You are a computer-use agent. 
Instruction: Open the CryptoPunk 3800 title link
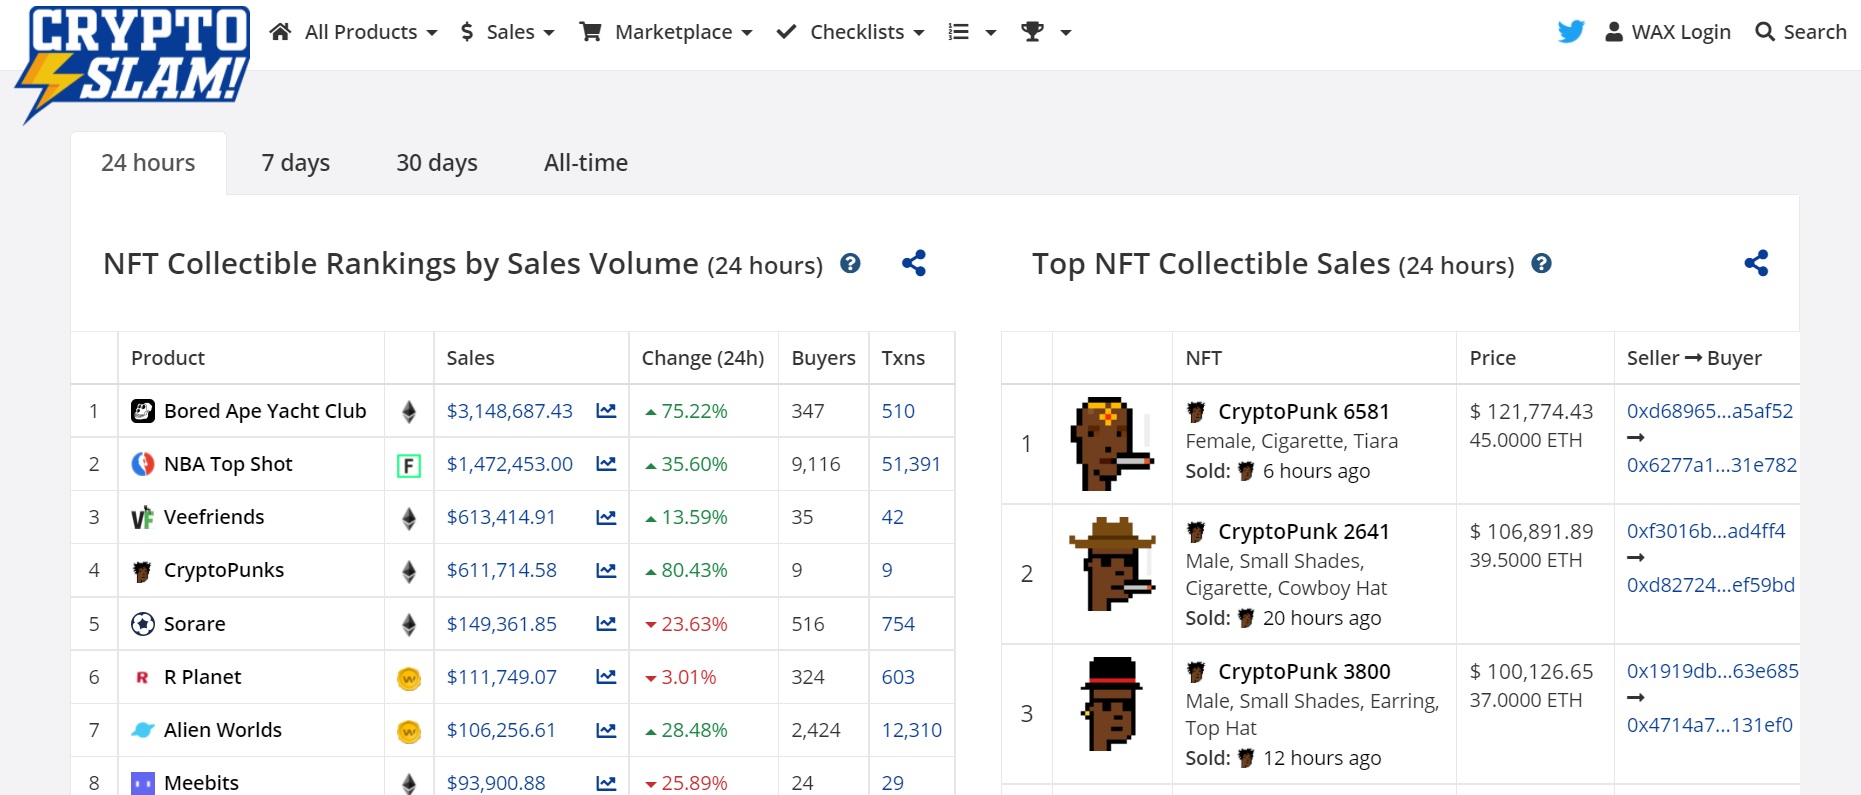1304,672
